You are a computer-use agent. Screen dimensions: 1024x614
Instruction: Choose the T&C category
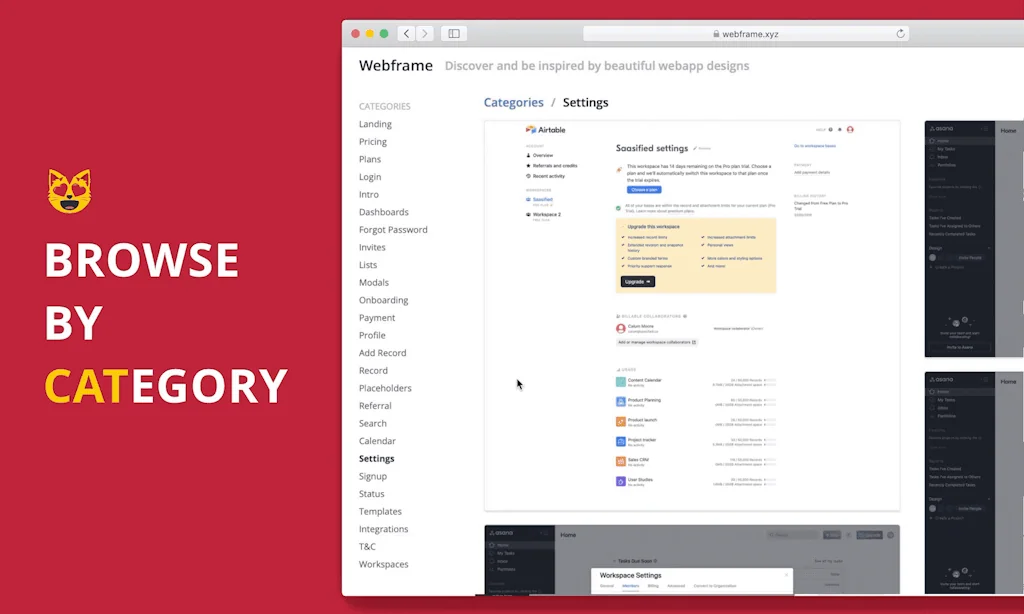click(367, 547)
